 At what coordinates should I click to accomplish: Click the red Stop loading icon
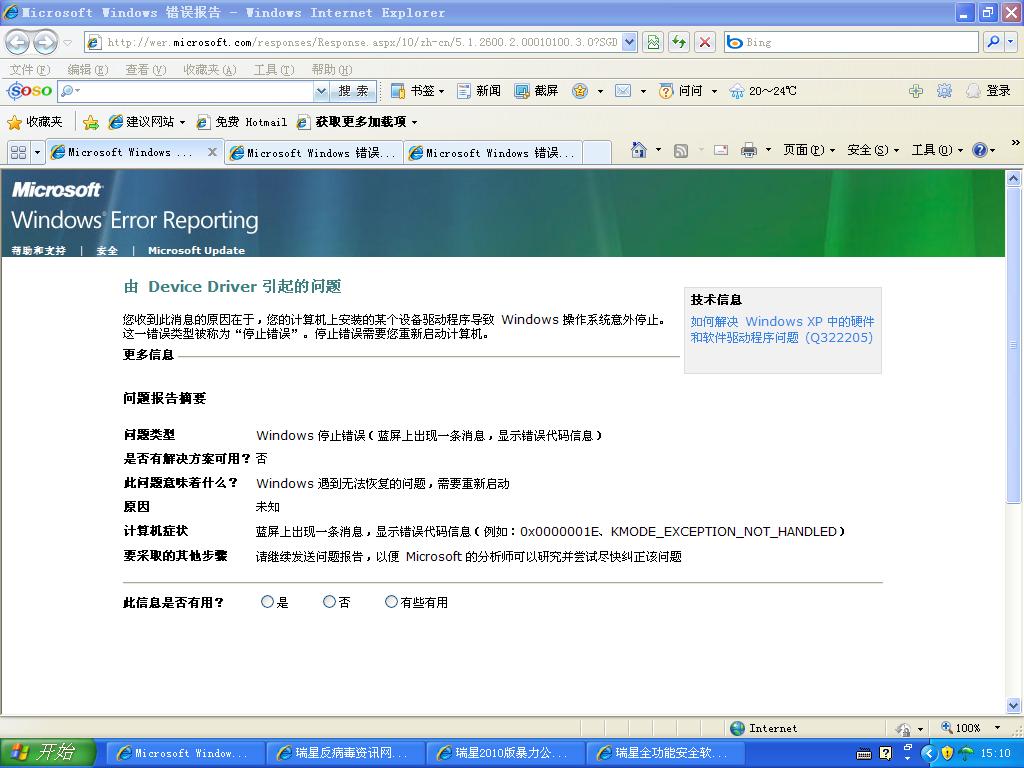pos(705,42)
